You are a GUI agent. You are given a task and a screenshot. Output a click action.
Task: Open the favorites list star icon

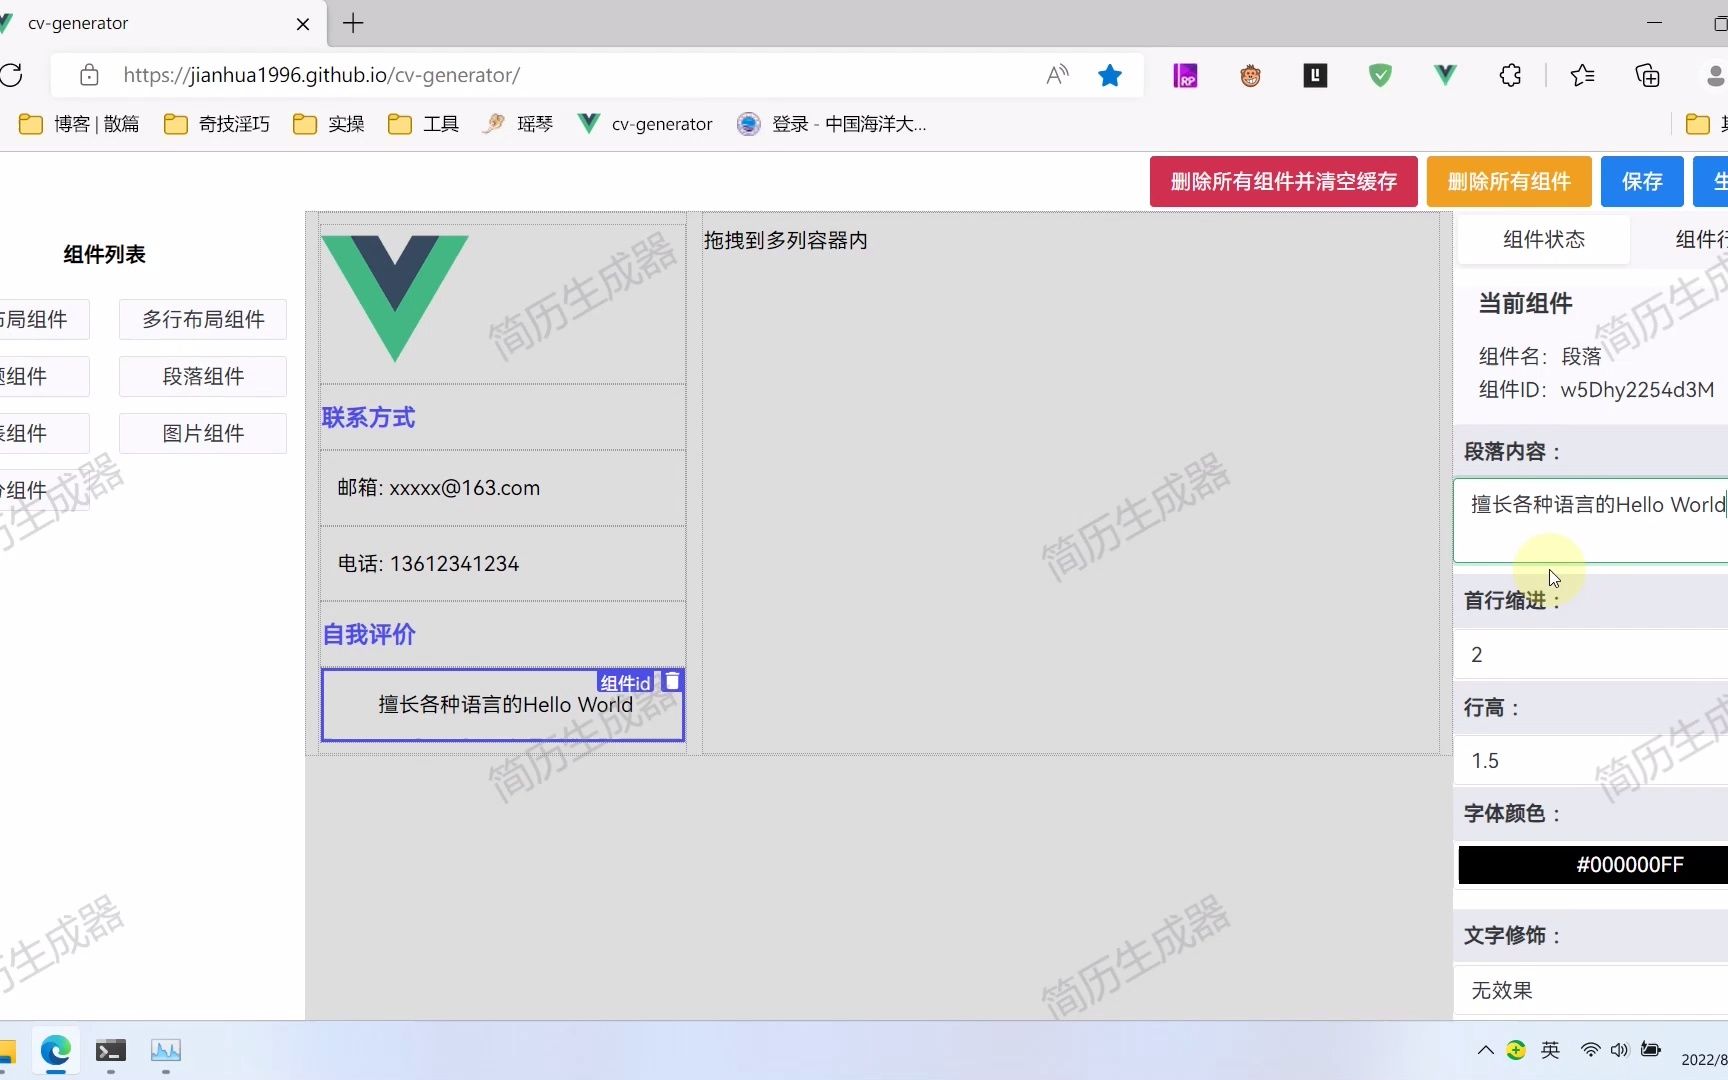pyautogui.click(x=1582, y=75)
